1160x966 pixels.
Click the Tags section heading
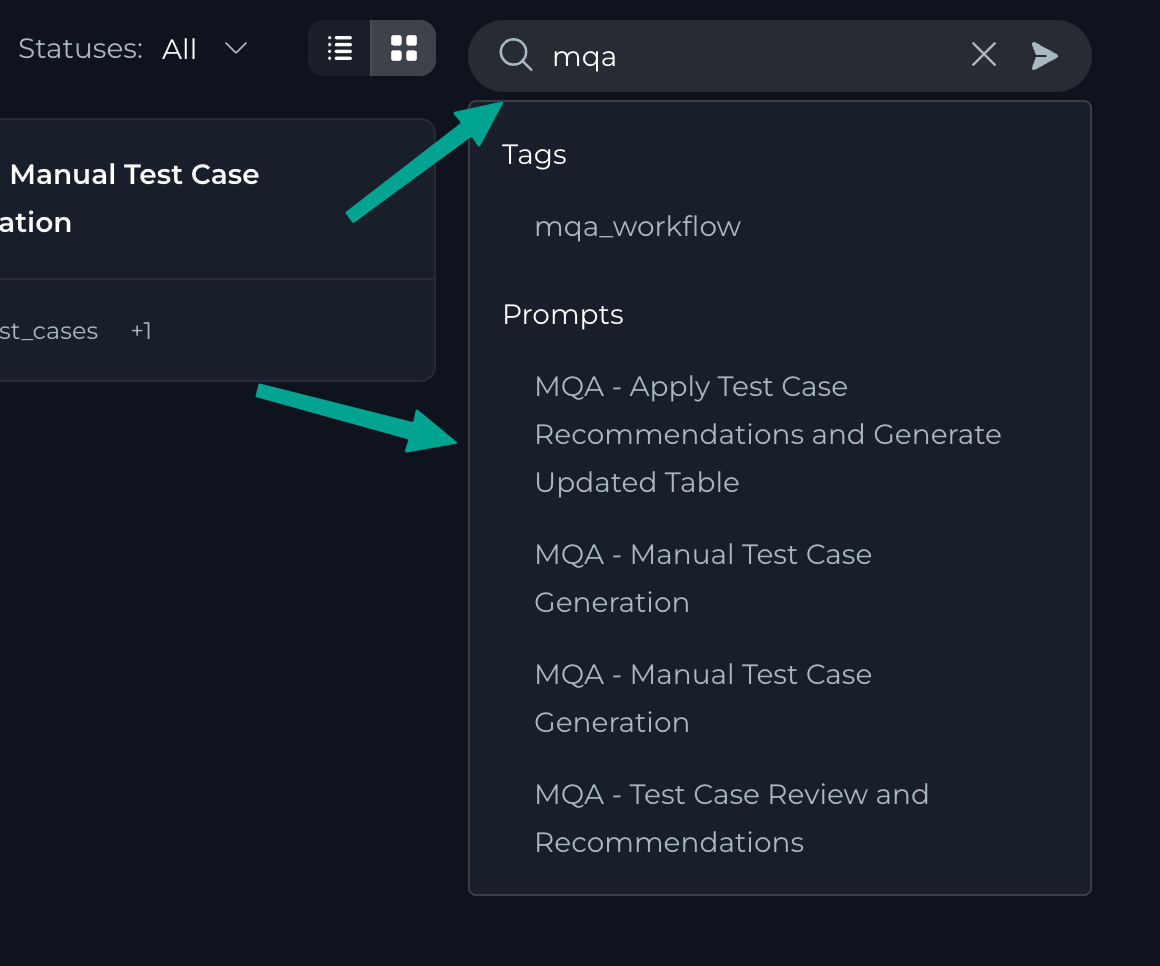click(534, 155)
